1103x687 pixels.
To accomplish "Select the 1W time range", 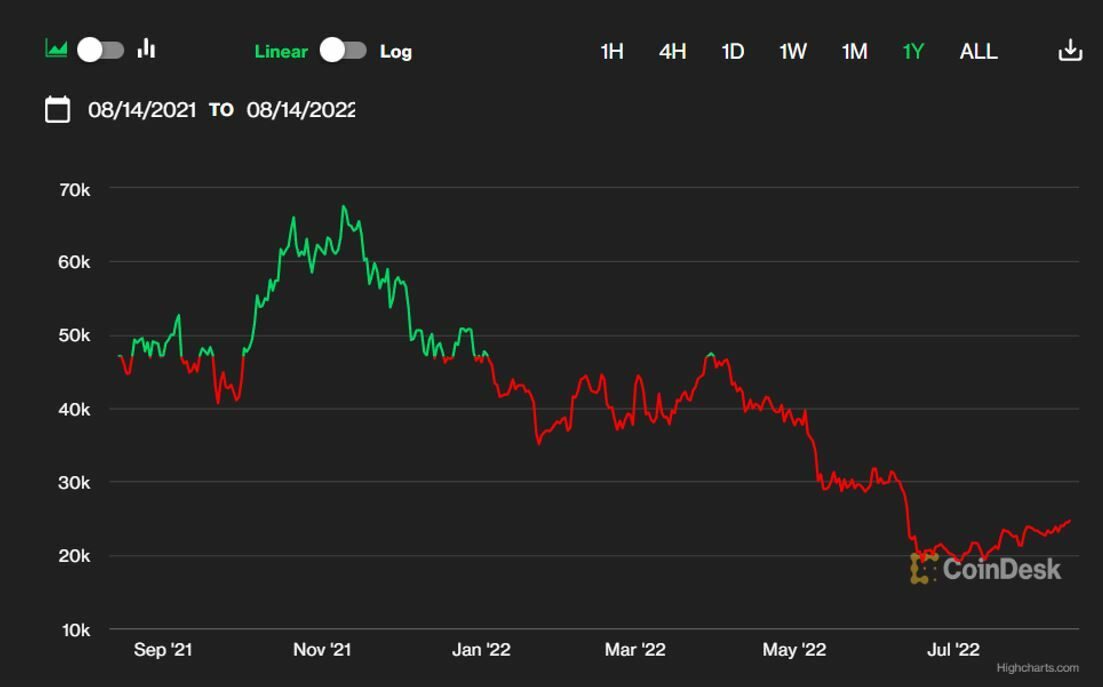I will tap(793, 51).
